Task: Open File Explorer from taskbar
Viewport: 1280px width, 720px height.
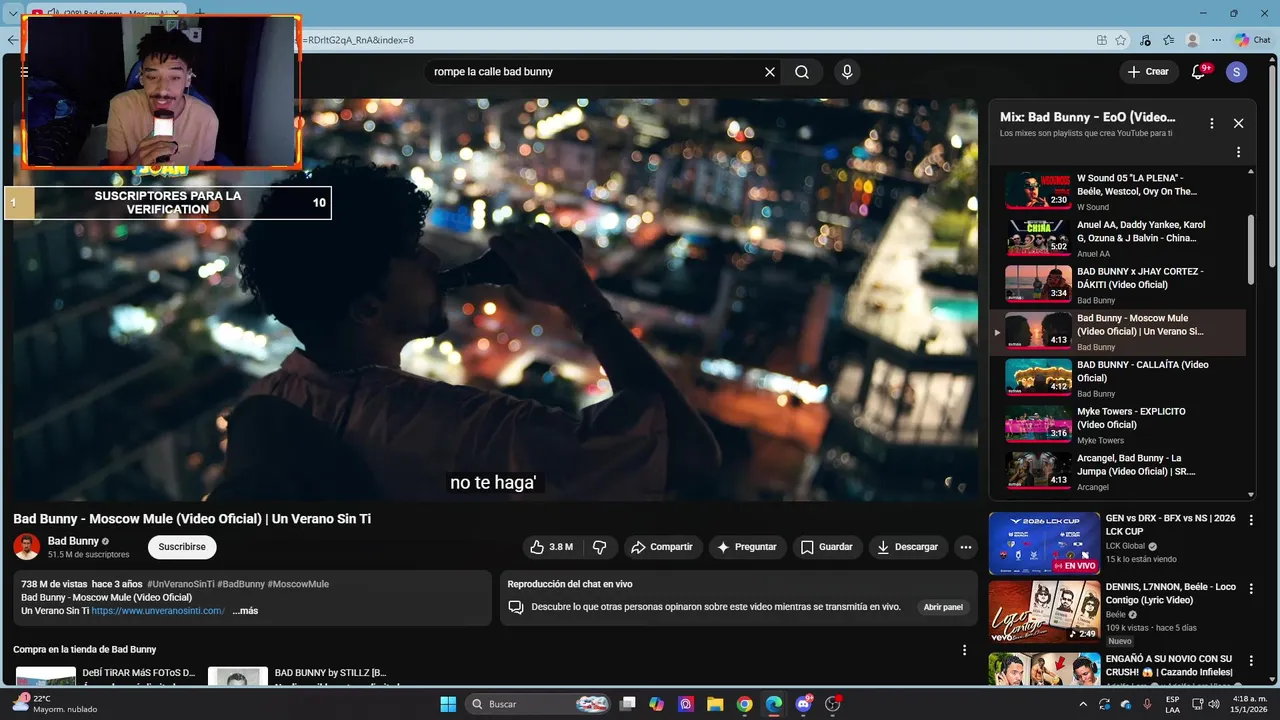Action: tap(716, 704)
